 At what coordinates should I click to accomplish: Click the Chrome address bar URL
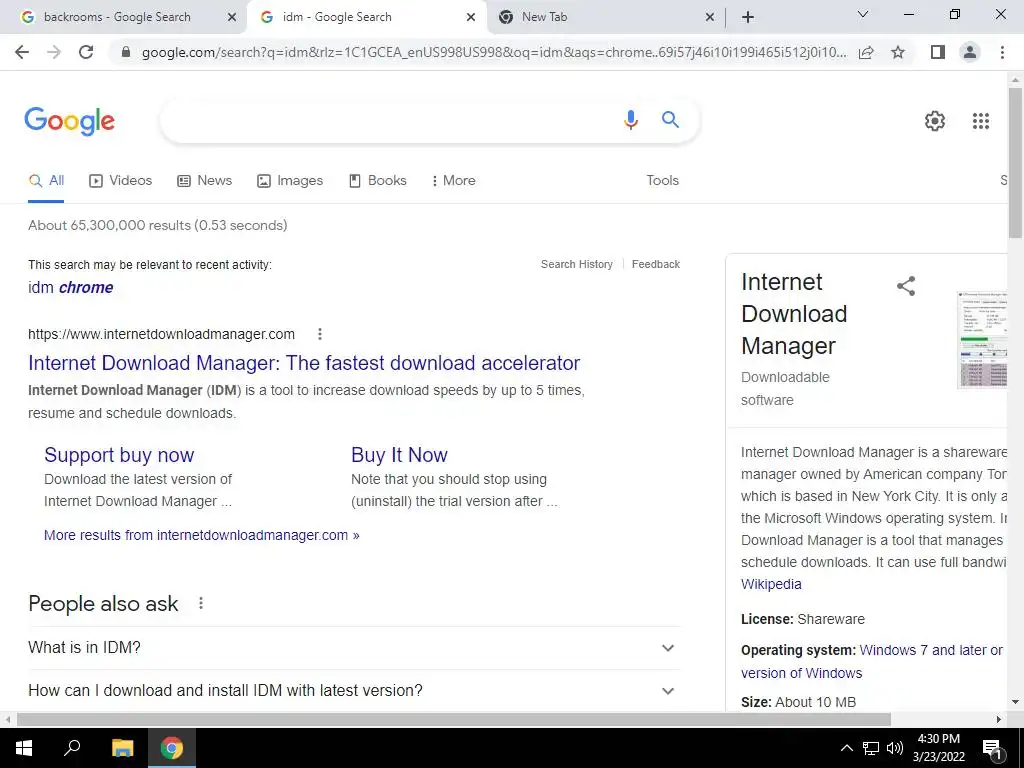pyautogui.click(x=494, y=52)
